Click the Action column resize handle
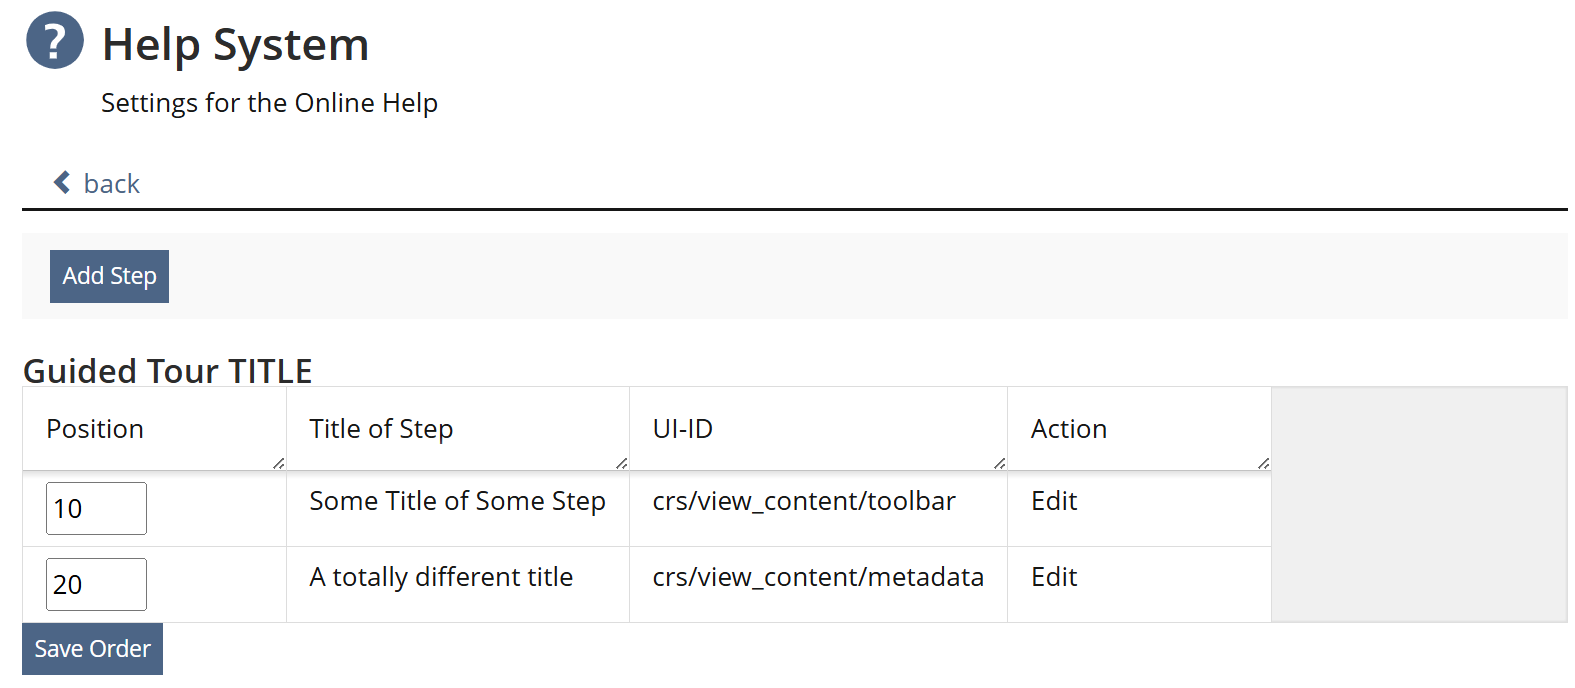The image size is (1575, 688). point(1264,463)
